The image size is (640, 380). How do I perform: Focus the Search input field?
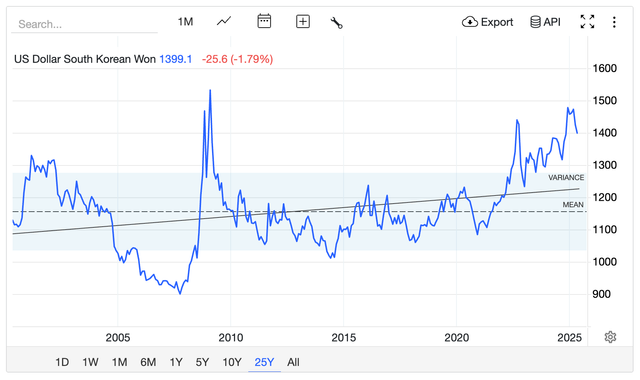click(84, 24)
